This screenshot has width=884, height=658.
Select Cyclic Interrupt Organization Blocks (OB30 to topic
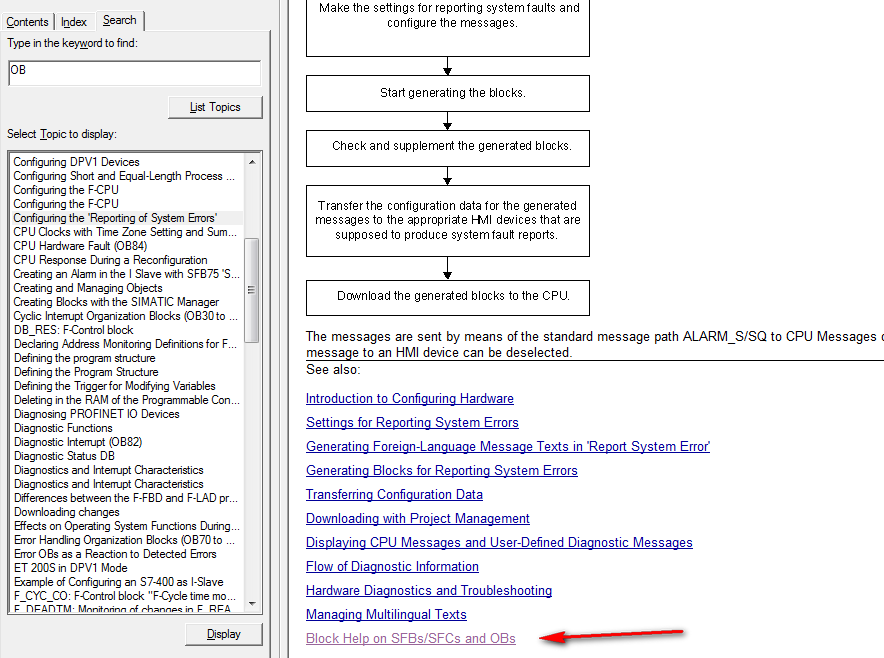(x=125, y=316)
